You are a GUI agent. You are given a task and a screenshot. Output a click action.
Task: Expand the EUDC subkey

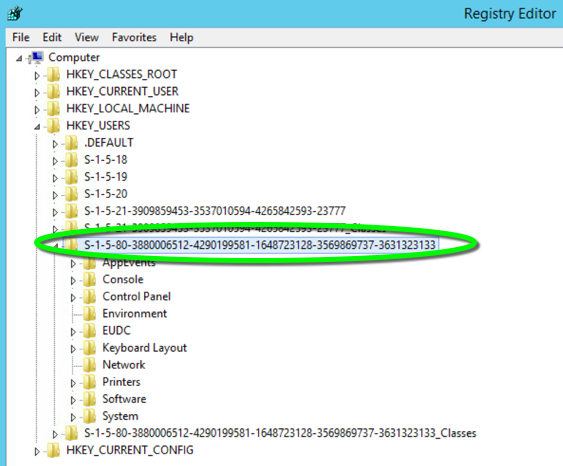[73, 332]
